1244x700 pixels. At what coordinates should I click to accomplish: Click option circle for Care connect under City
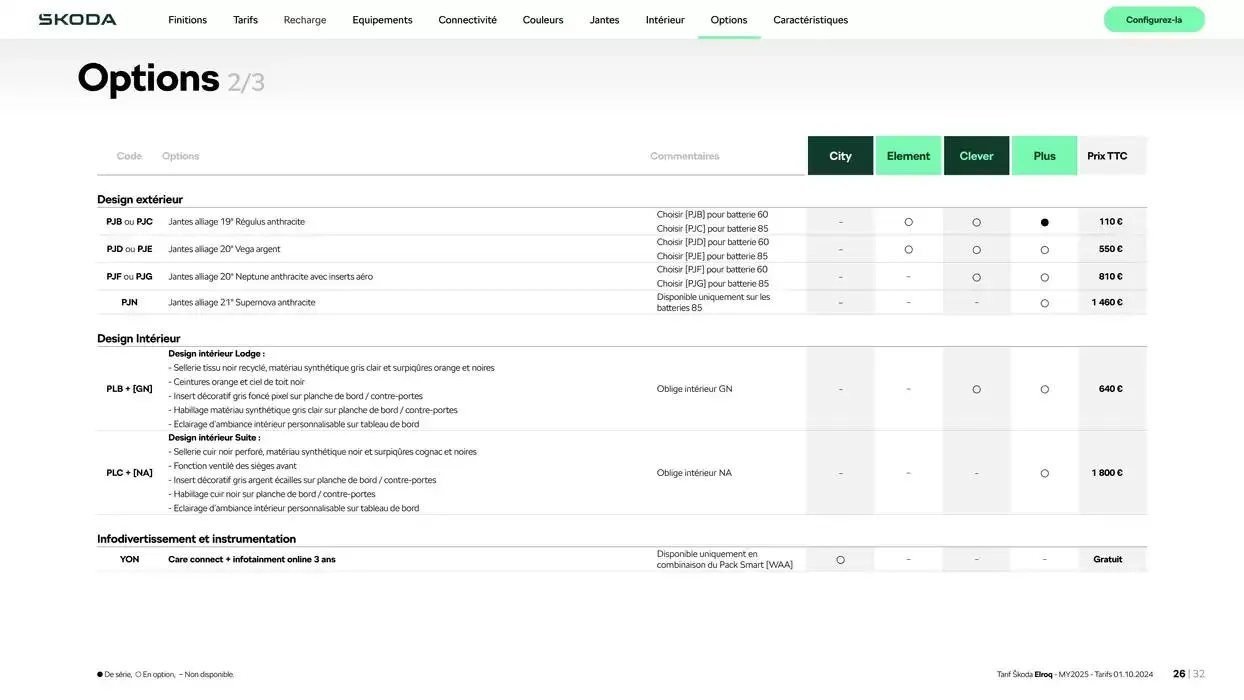(x=840, y=560)
